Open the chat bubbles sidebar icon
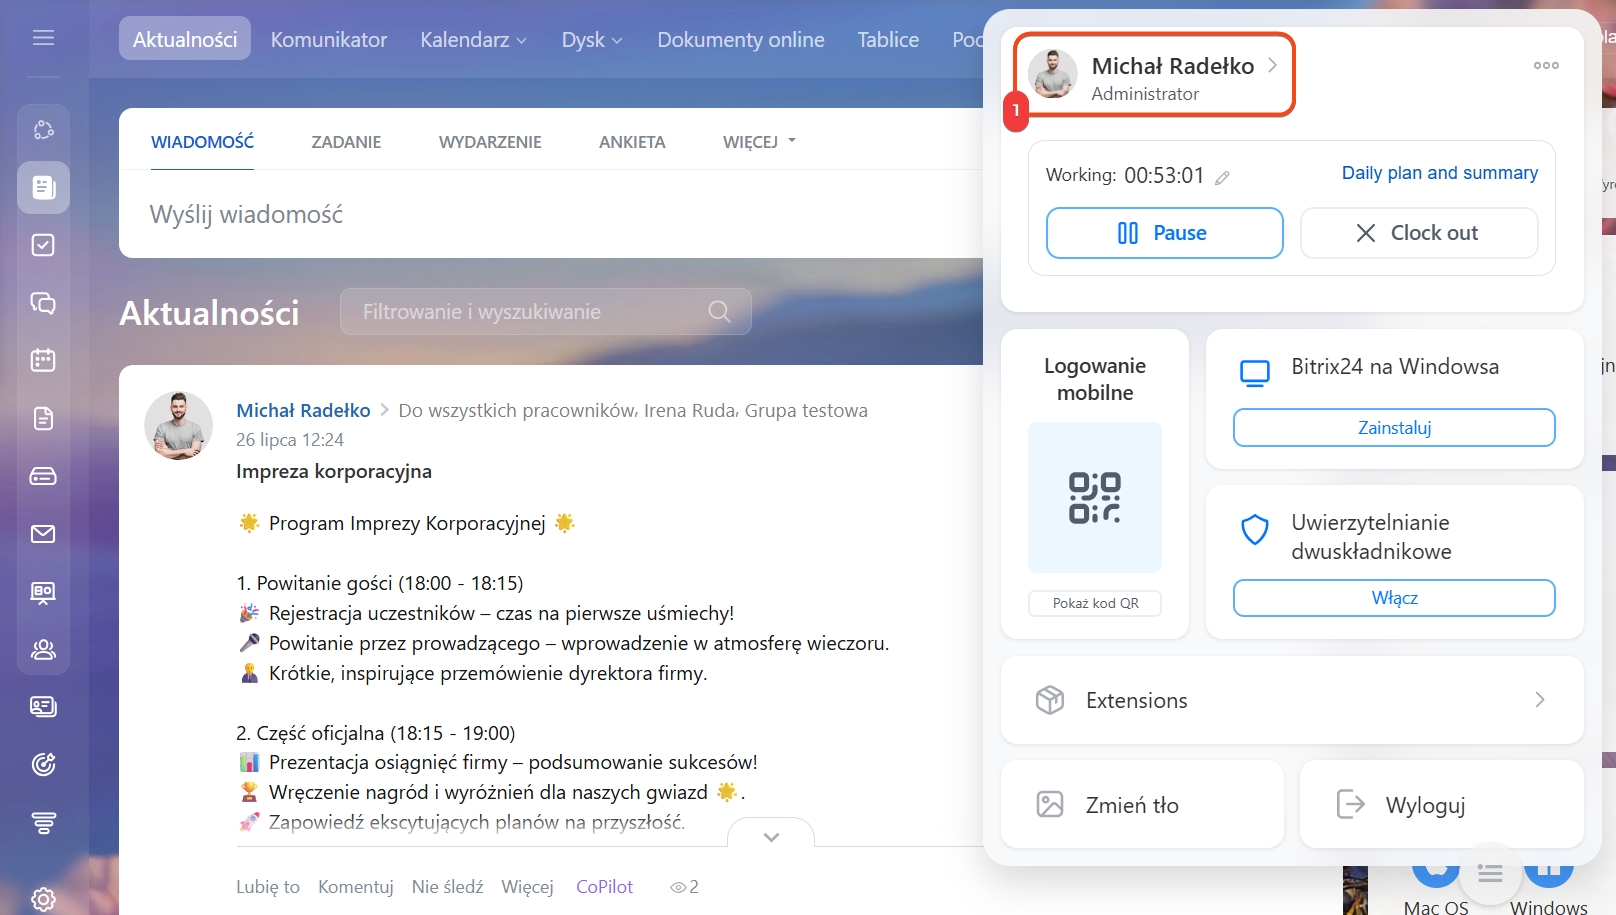The width and height of the screenshot is (1616, 915). point(43,303)
